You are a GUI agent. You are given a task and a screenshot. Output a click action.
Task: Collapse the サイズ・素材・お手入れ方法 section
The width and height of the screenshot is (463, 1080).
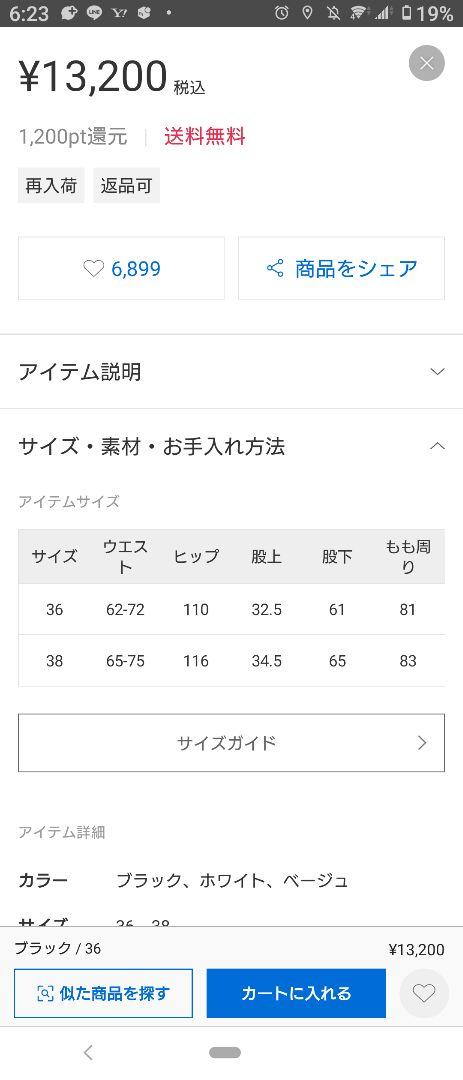(x=232, y=446)
